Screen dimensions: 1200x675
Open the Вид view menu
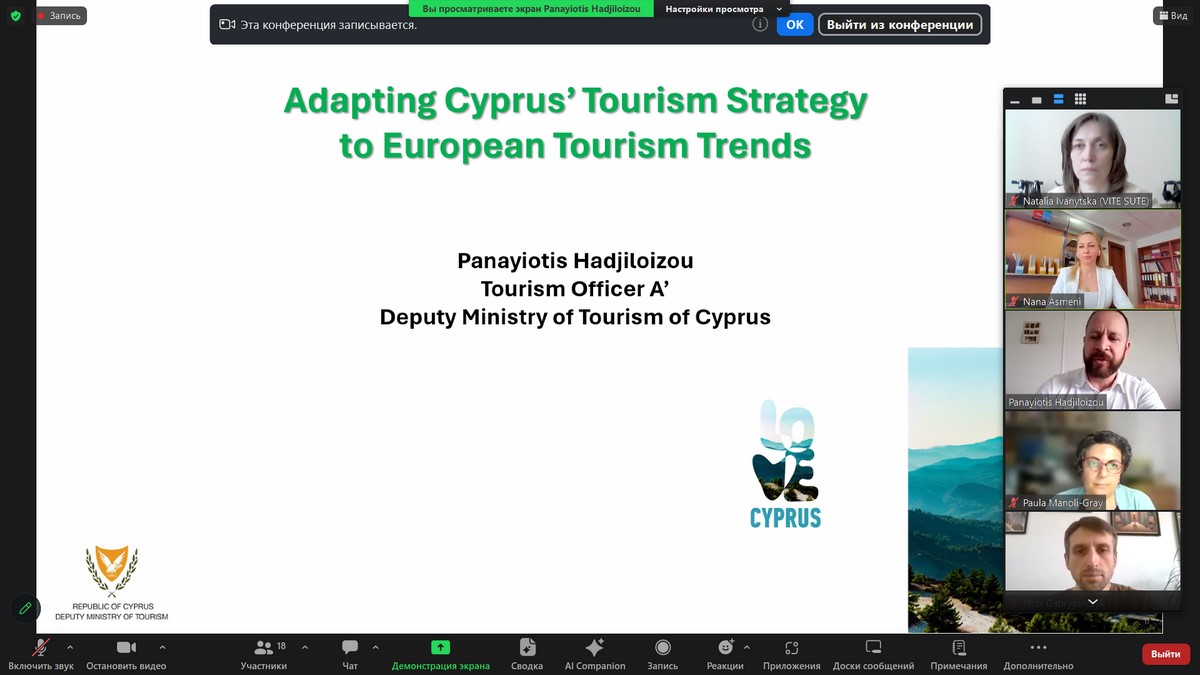[1174, 16]
